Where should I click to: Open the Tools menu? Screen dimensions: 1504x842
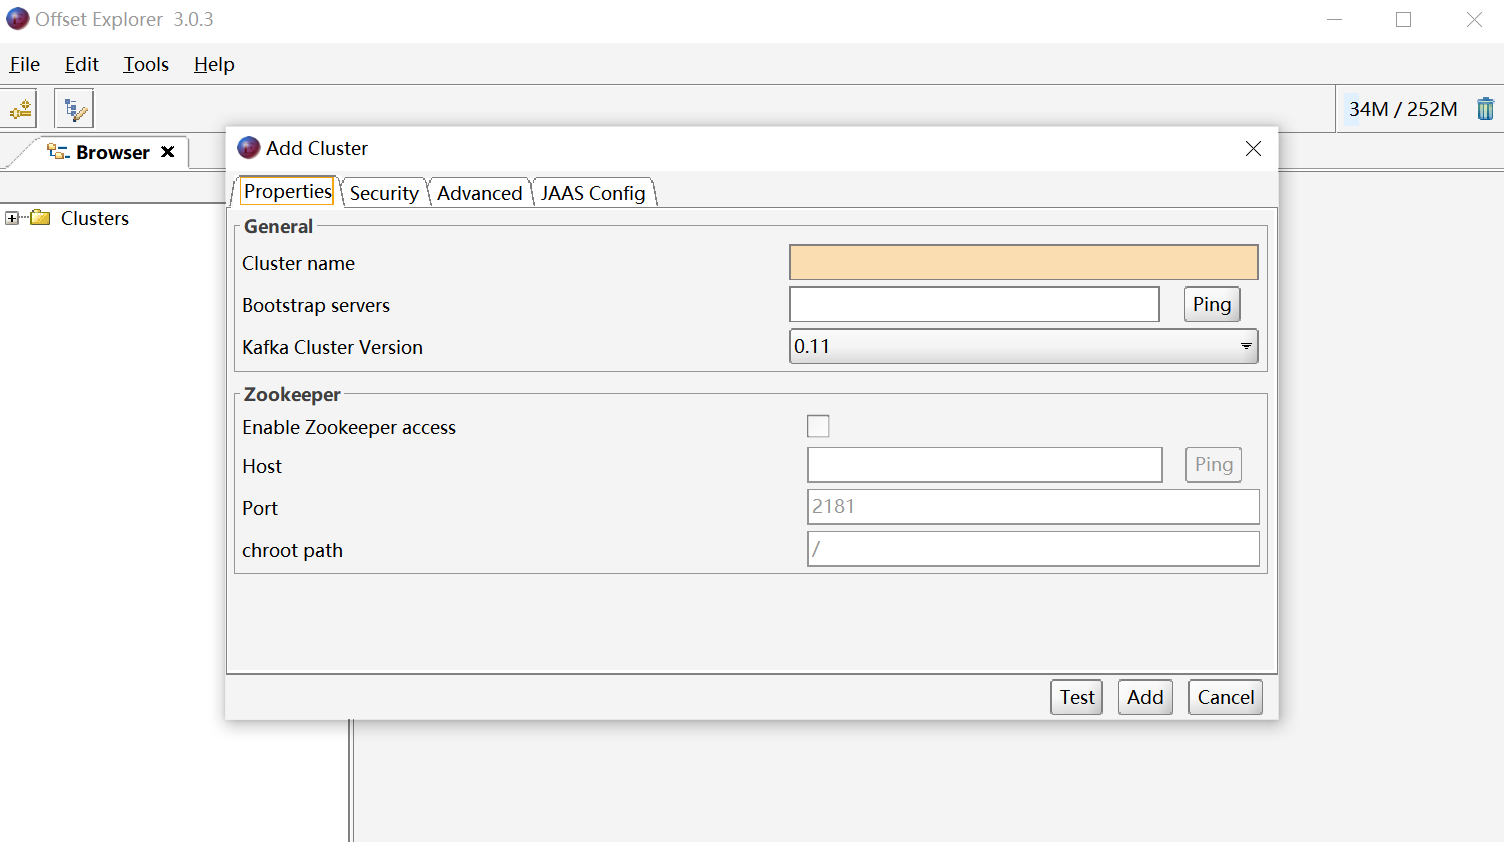point(146,64)
